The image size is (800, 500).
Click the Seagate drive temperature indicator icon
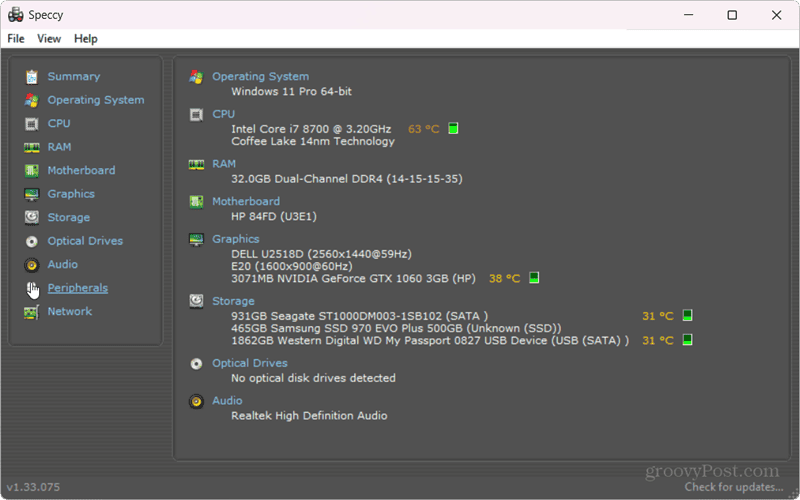coord(688,315)
